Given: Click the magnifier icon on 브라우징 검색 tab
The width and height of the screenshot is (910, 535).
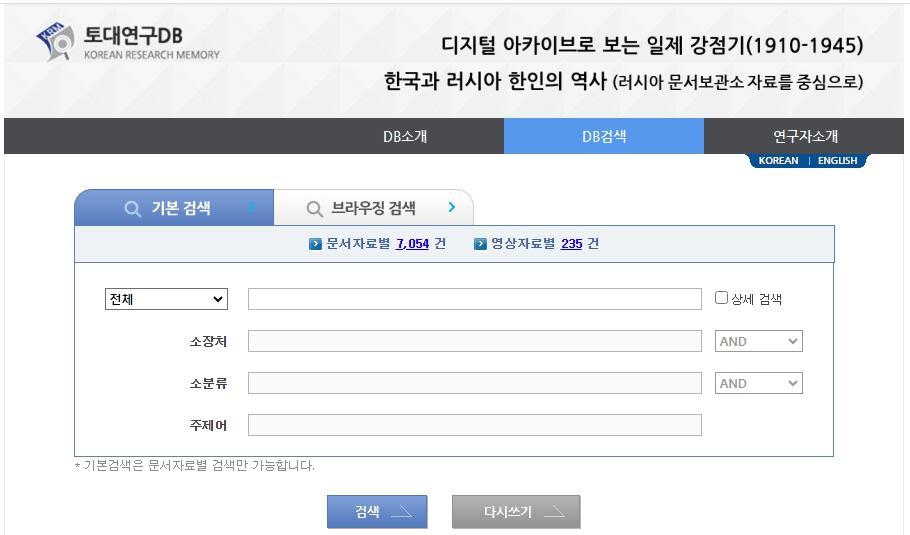Looking at the screenshot, I should pyautogui.click(x=314, y=209).
